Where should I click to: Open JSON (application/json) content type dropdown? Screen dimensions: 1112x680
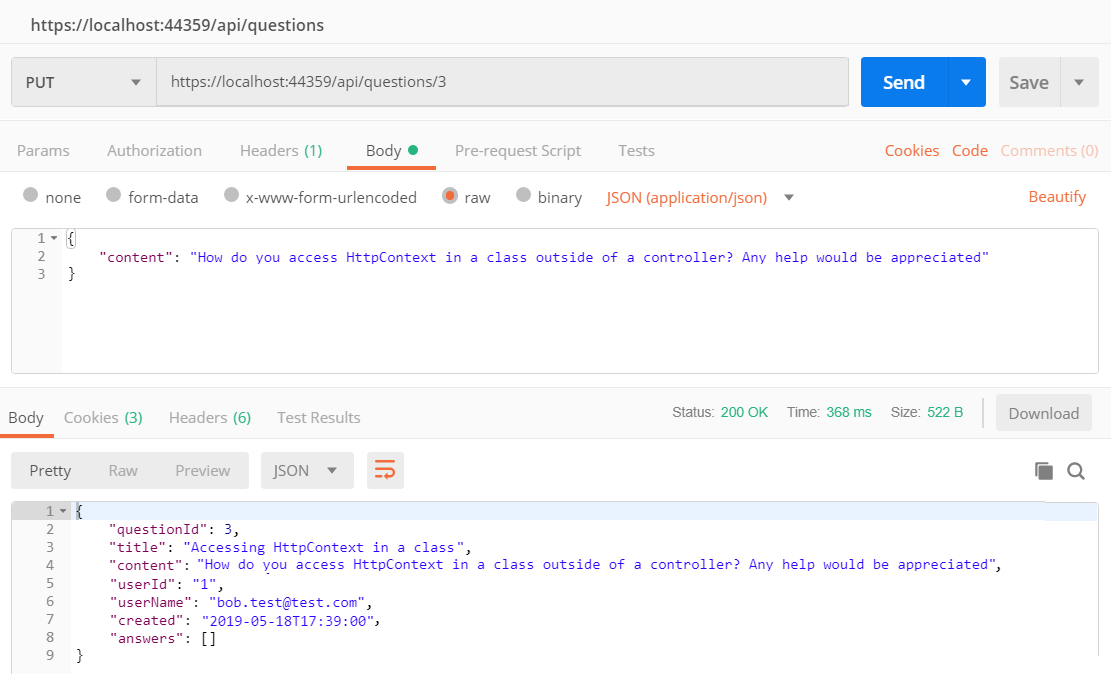789,197
